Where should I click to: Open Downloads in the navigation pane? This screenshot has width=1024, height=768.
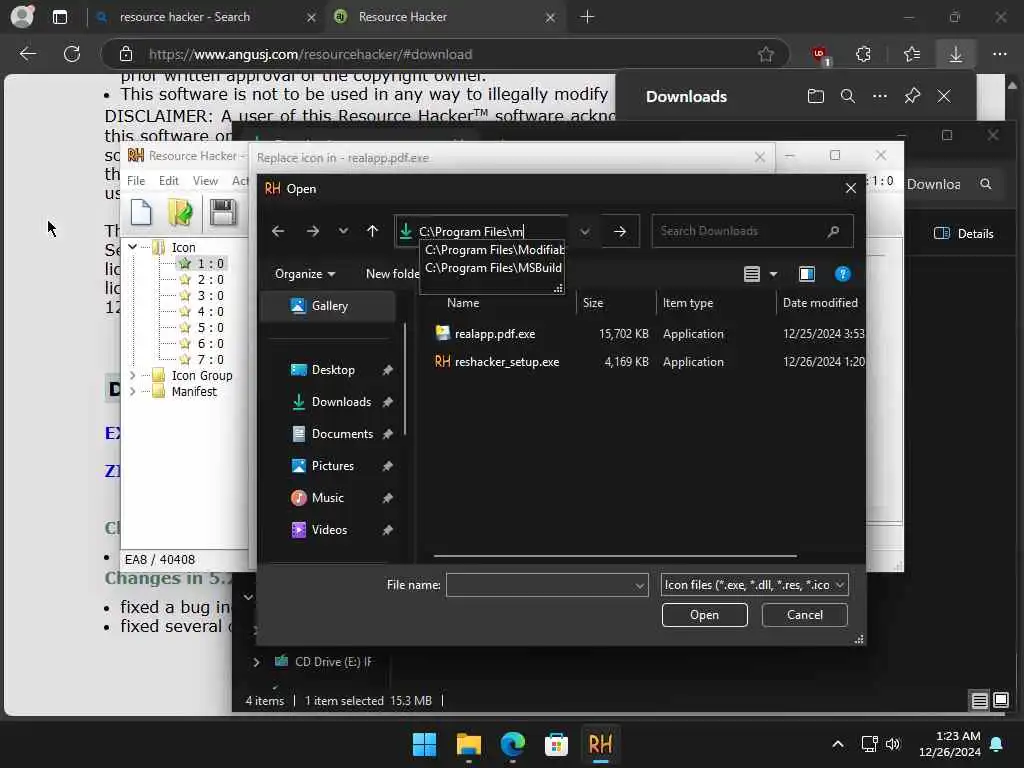click(341, 402)
